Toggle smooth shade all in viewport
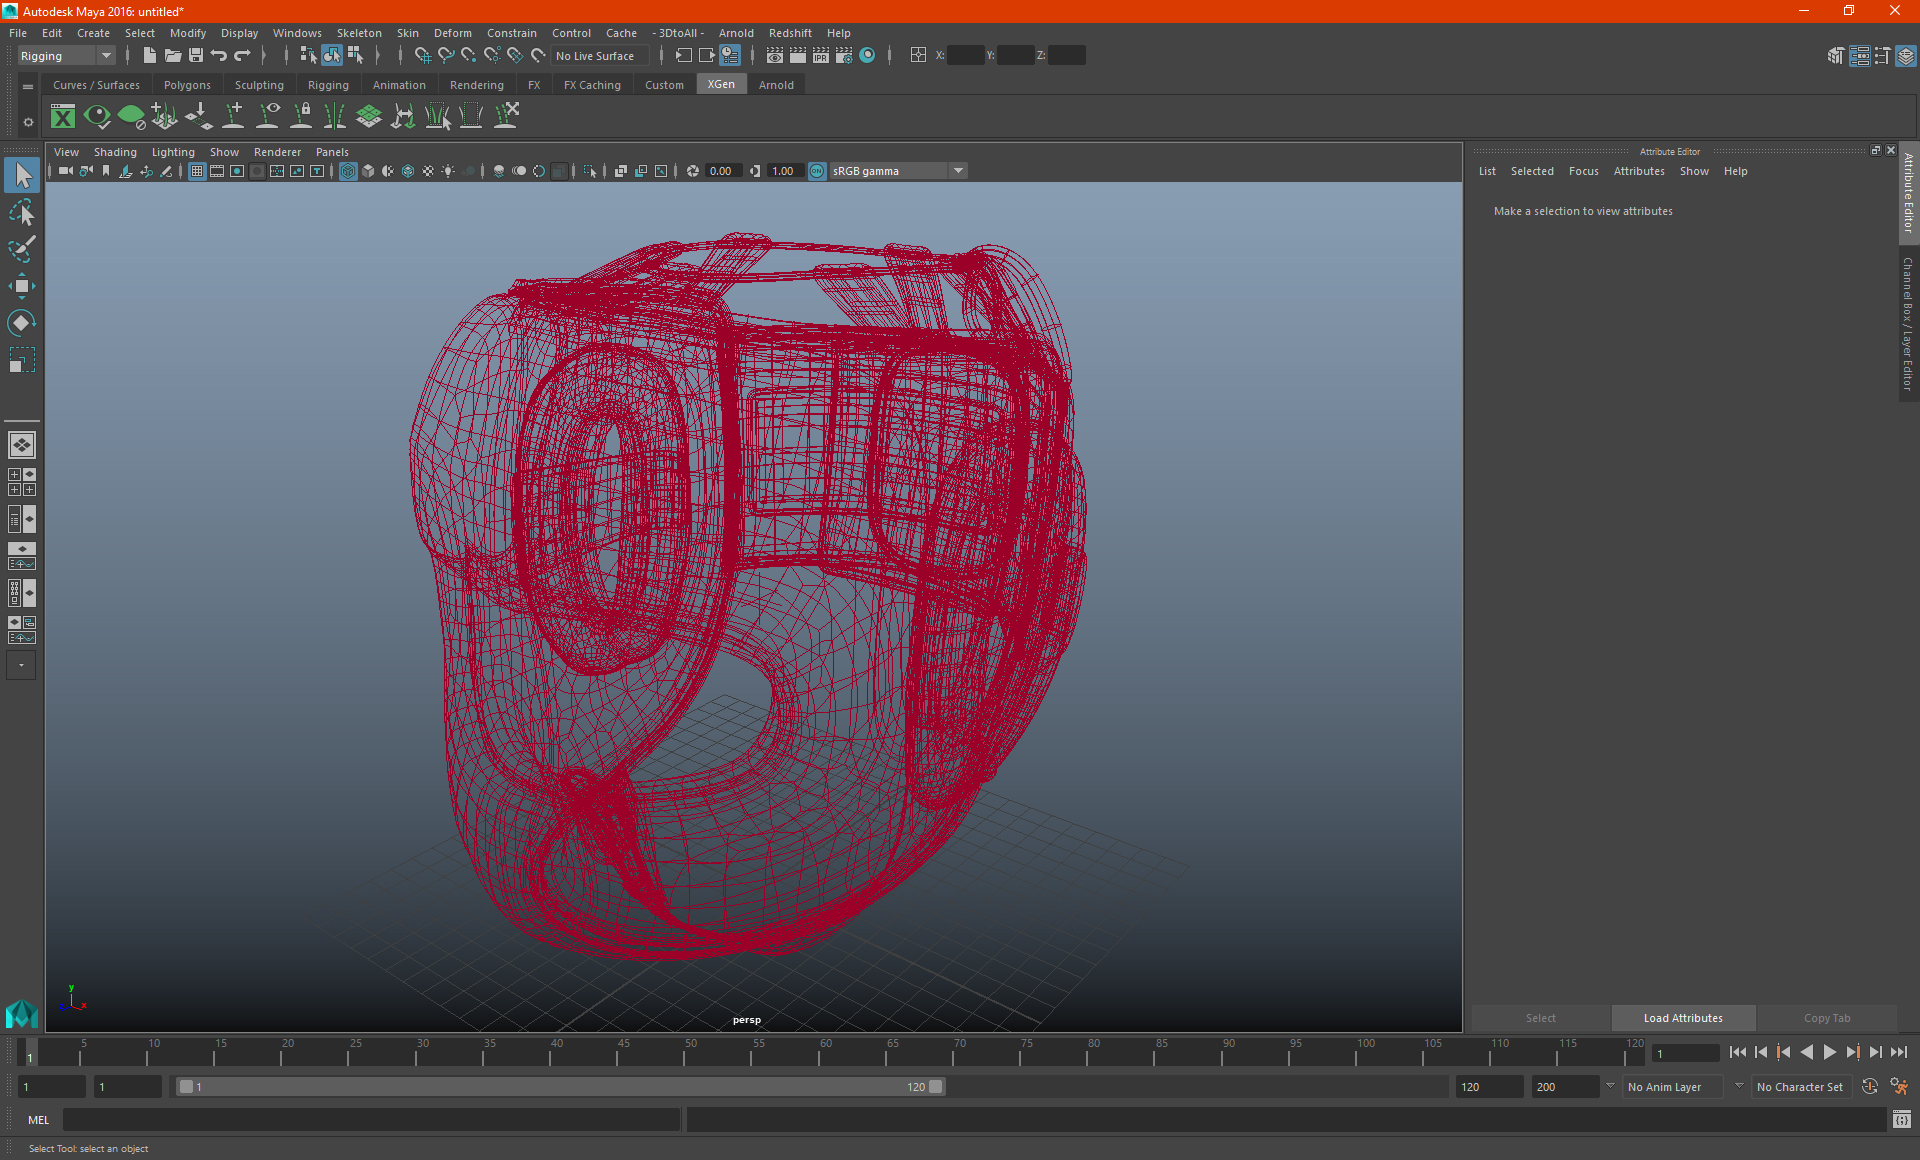 (368, 171)
